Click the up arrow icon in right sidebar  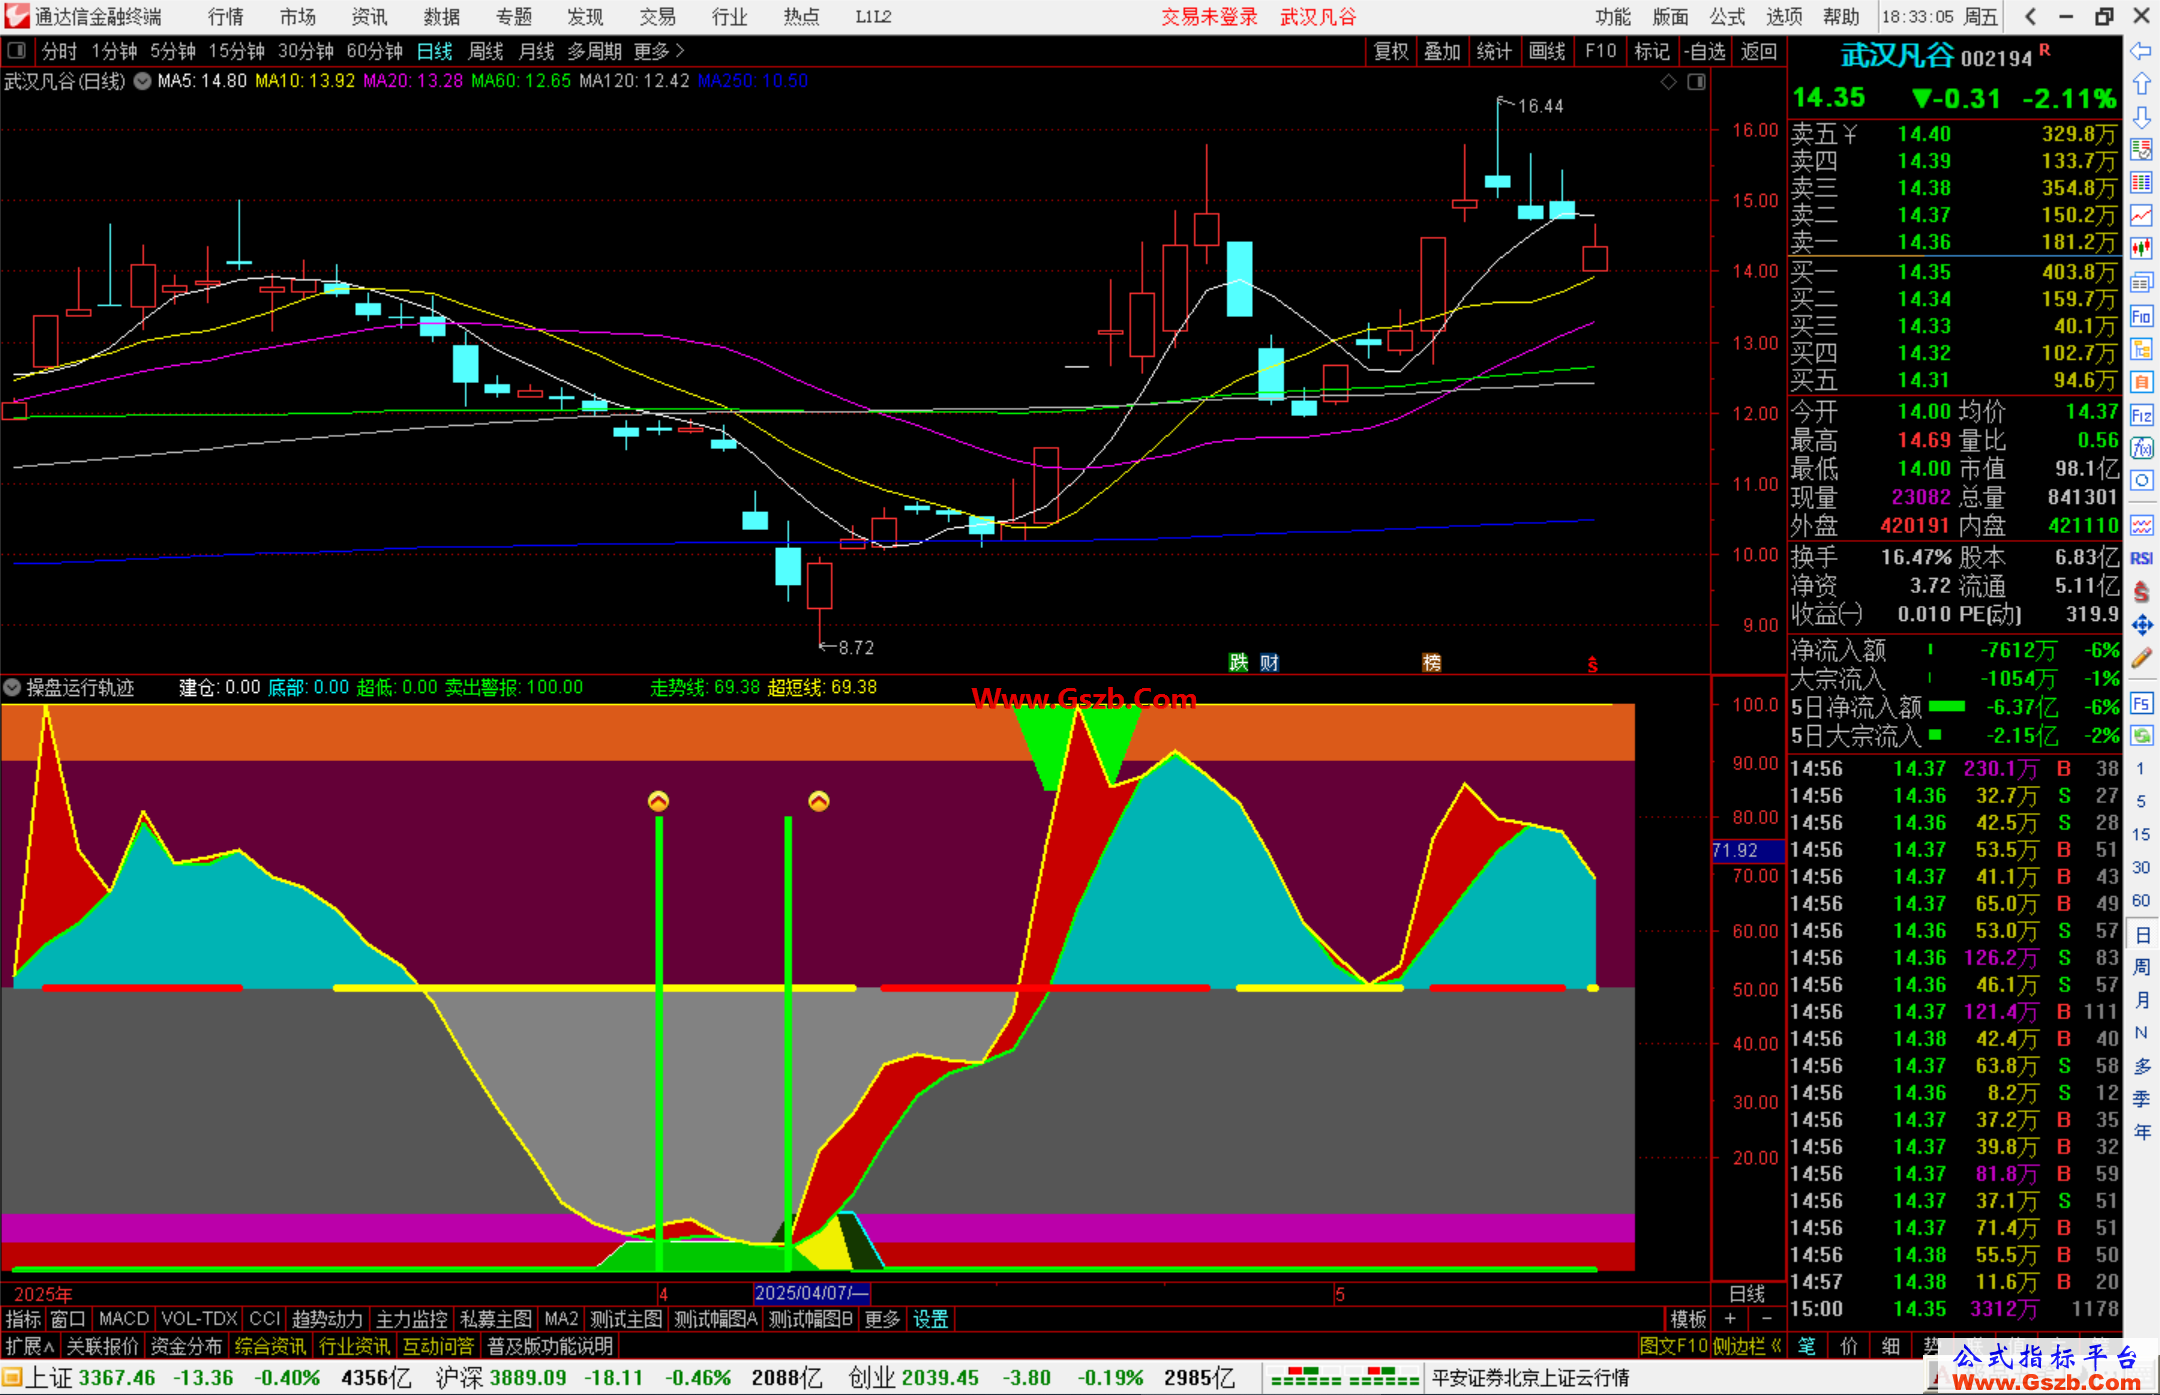[2141, 84]
